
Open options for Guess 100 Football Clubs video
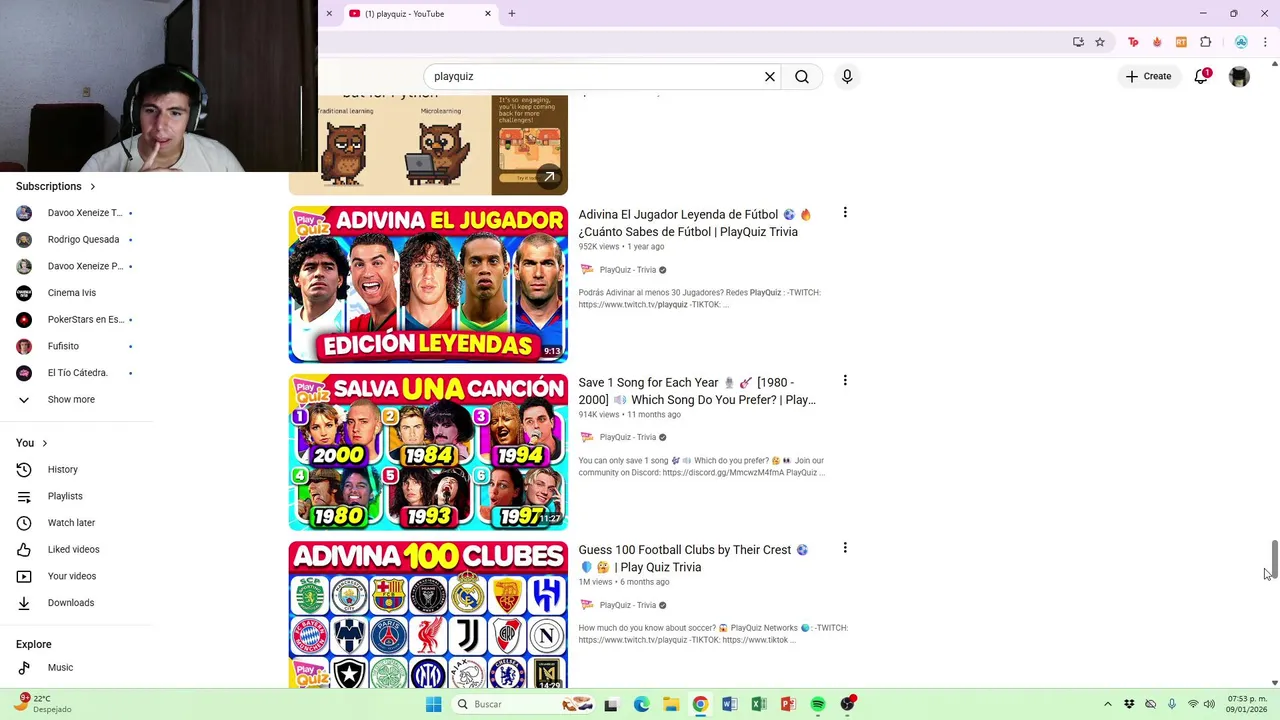pos(845,548)
